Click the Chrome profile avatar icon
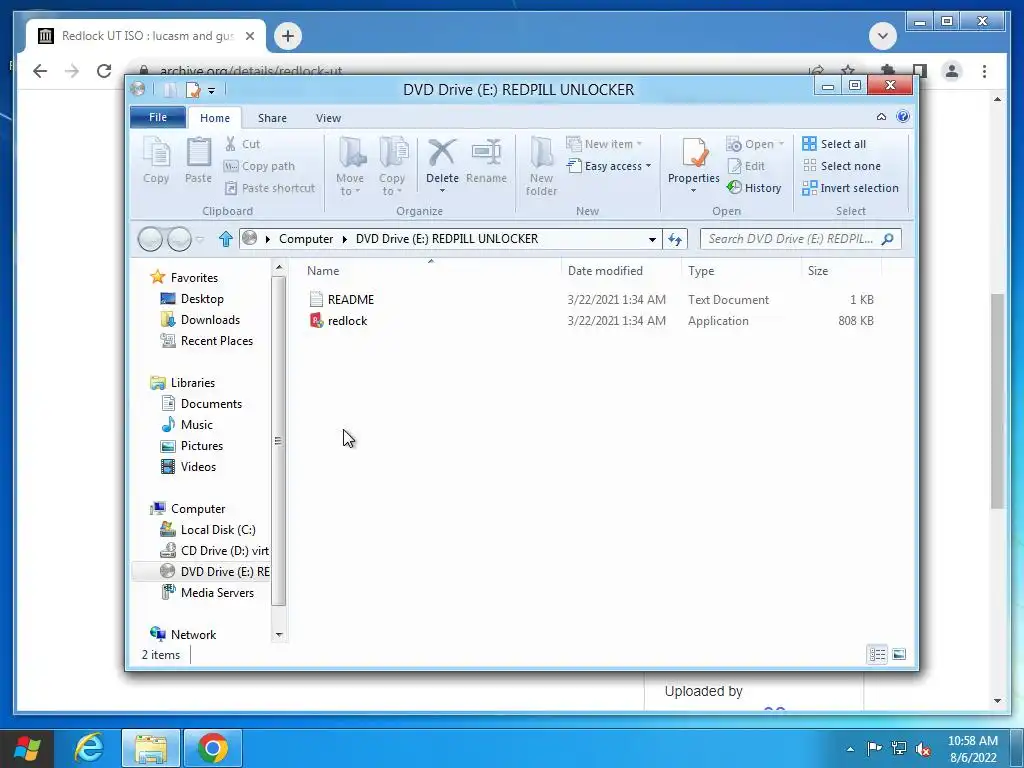Viewport: 1024px width, 768px height. click(x=952, y=71)
